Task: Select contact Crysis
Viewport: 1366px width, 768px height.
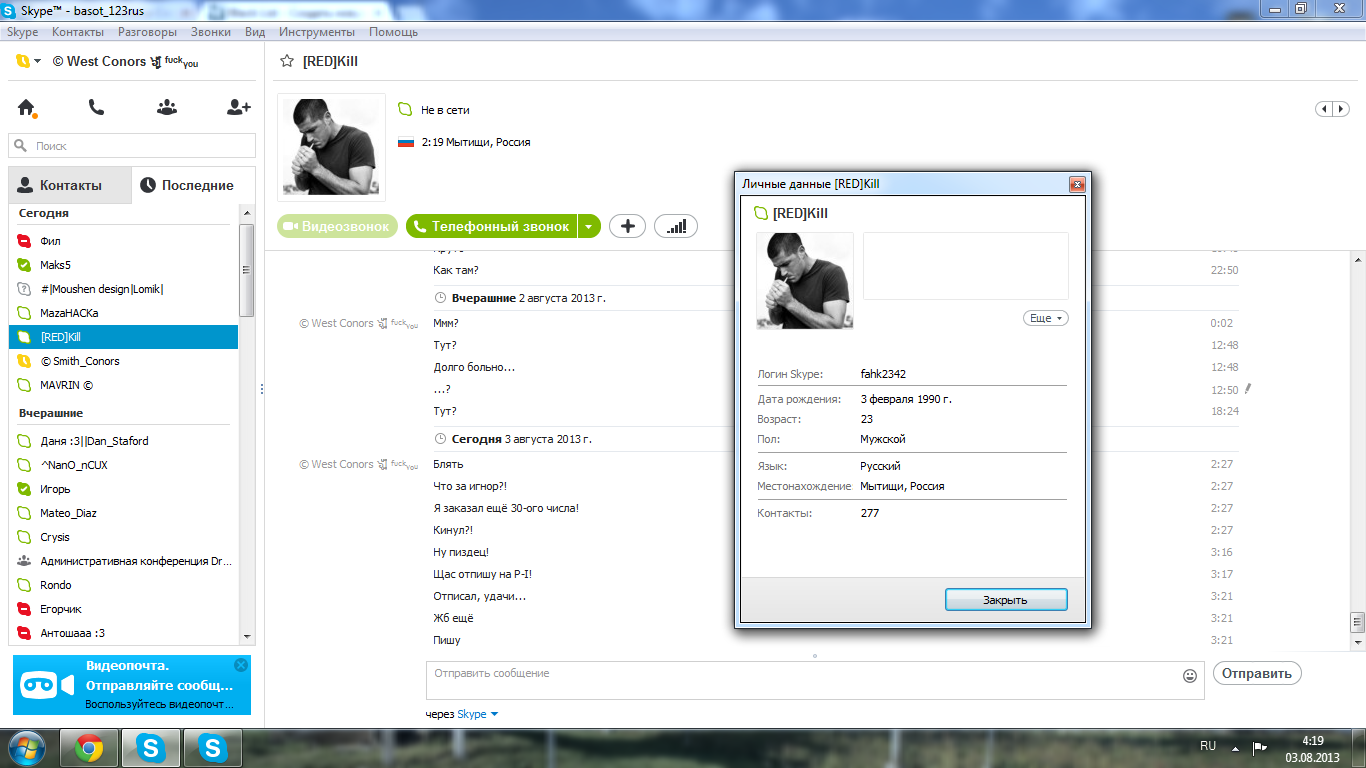Action: [124, 537]
